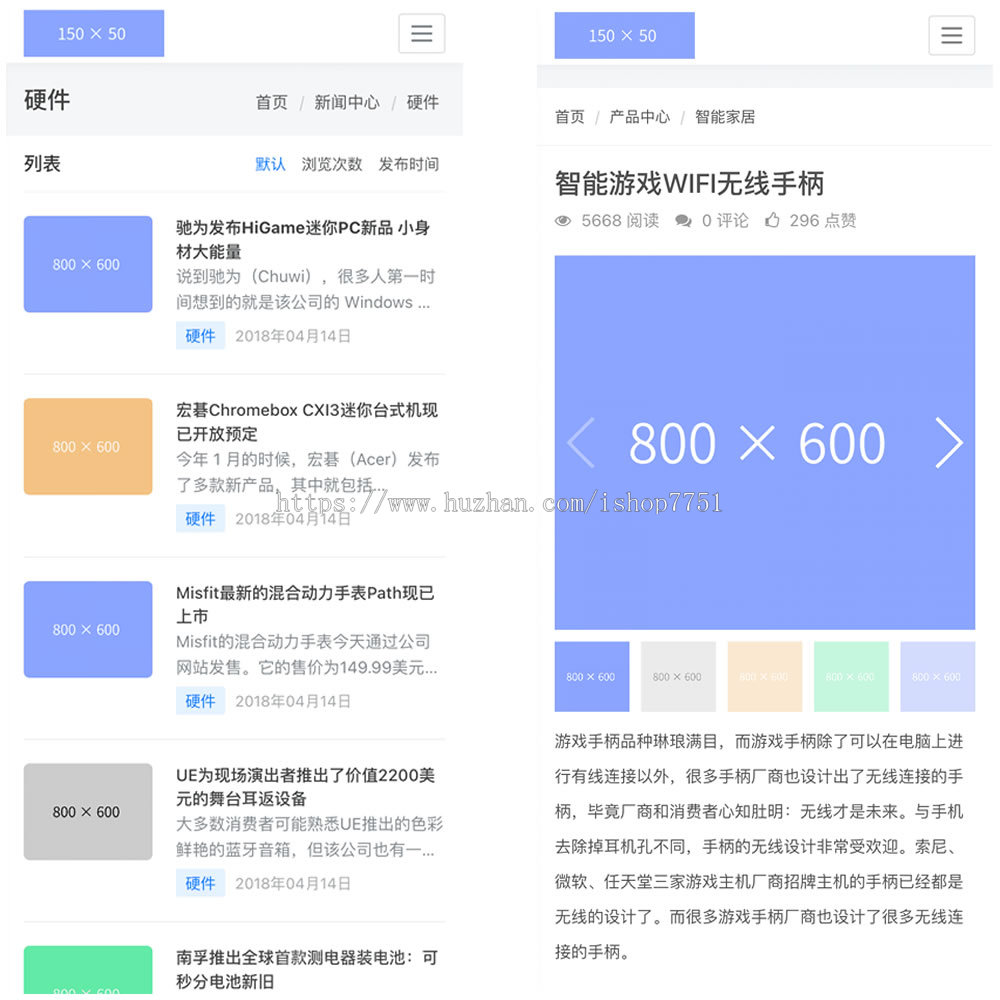This screenshot has width=1000, height=1000.
Task: Click green thumbnail of the 南孚 article
Action: (x=88, y=970)
